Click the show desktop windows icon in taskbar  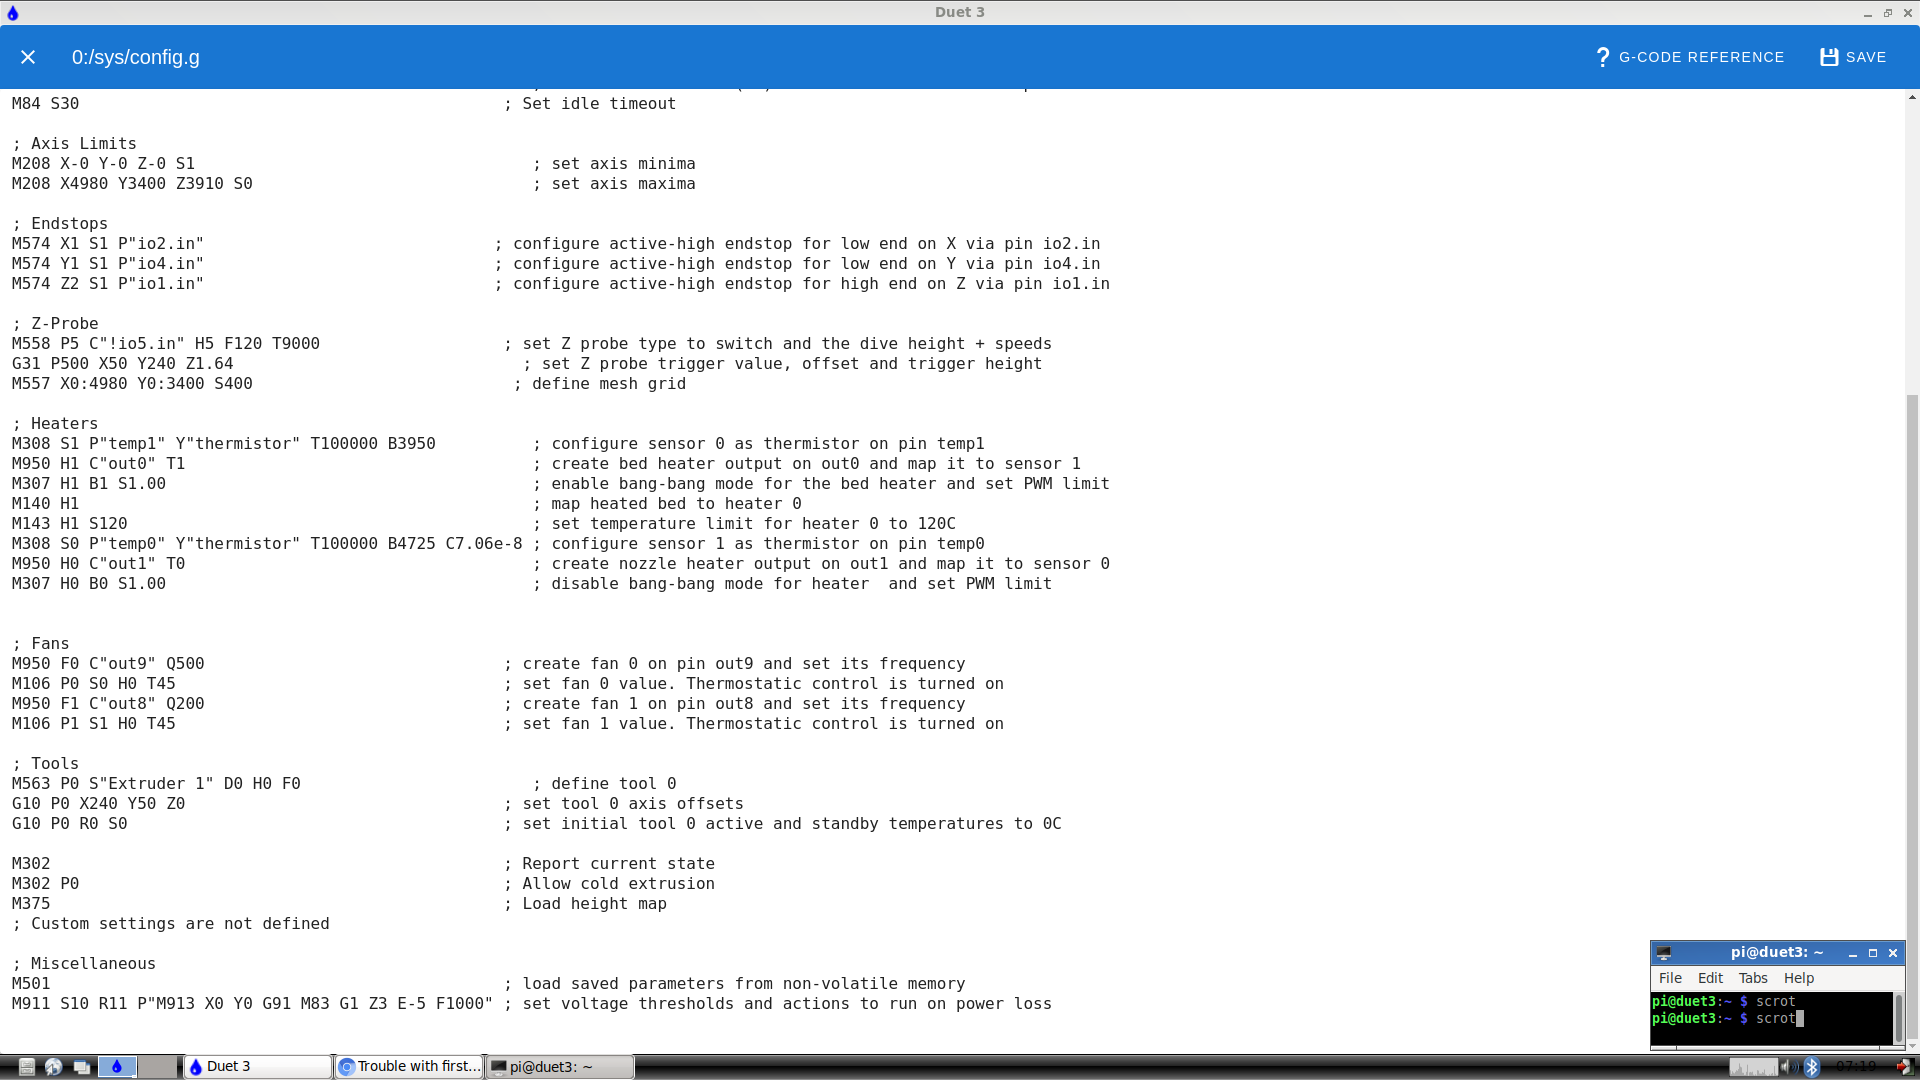[x=82, y=1067]
